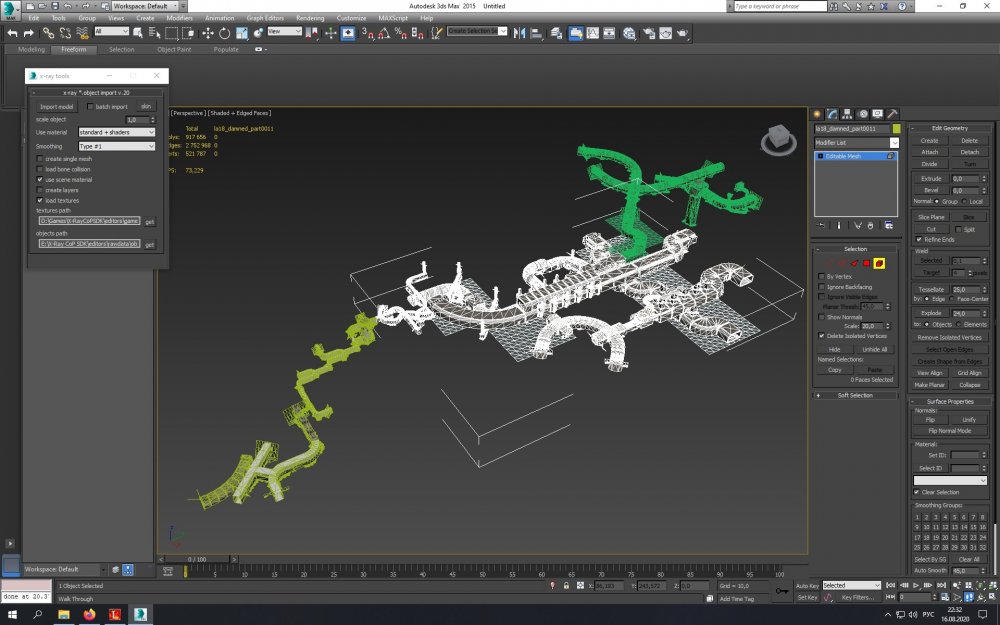1000x625 pixels.
Task: Enable the create single mesh checkbox
Action: click(x=40, y=159)
